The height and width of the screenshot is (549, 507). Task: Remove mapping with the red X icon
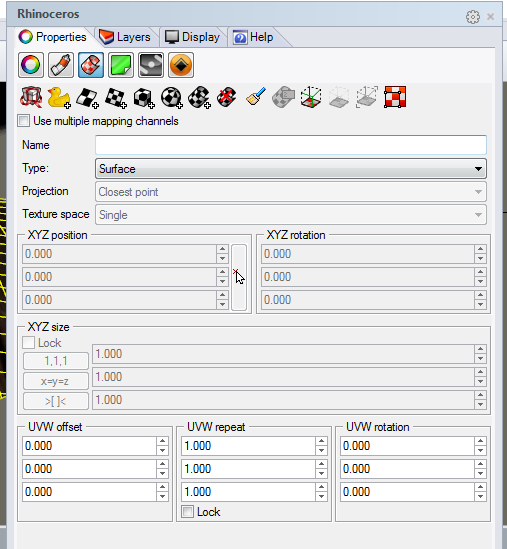[x=227, y=97]
